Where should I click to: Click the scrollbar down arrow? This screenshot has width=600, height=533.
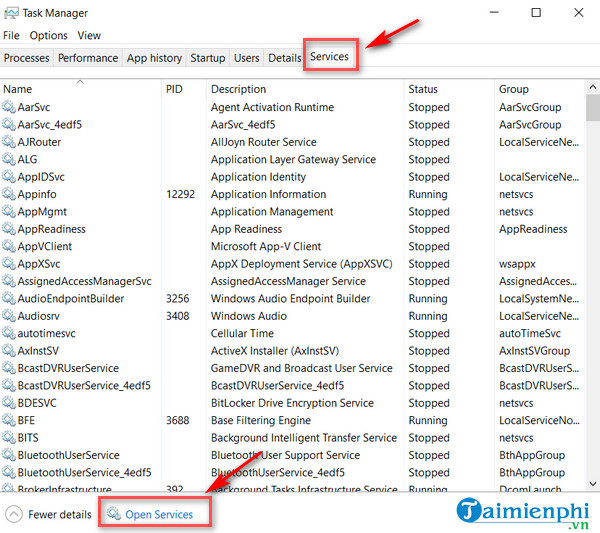coord(592,484)
